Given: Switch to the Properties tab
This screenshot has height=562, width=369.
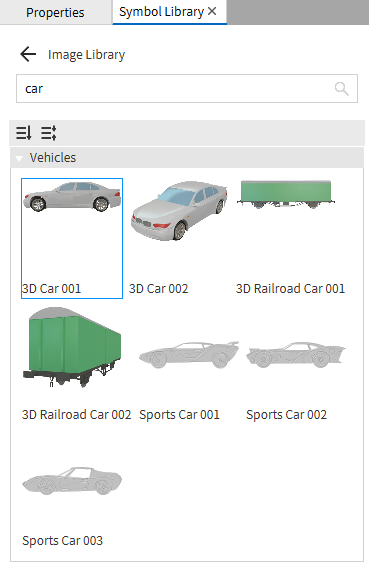Looking at the screenshot, I should [55, 13].
